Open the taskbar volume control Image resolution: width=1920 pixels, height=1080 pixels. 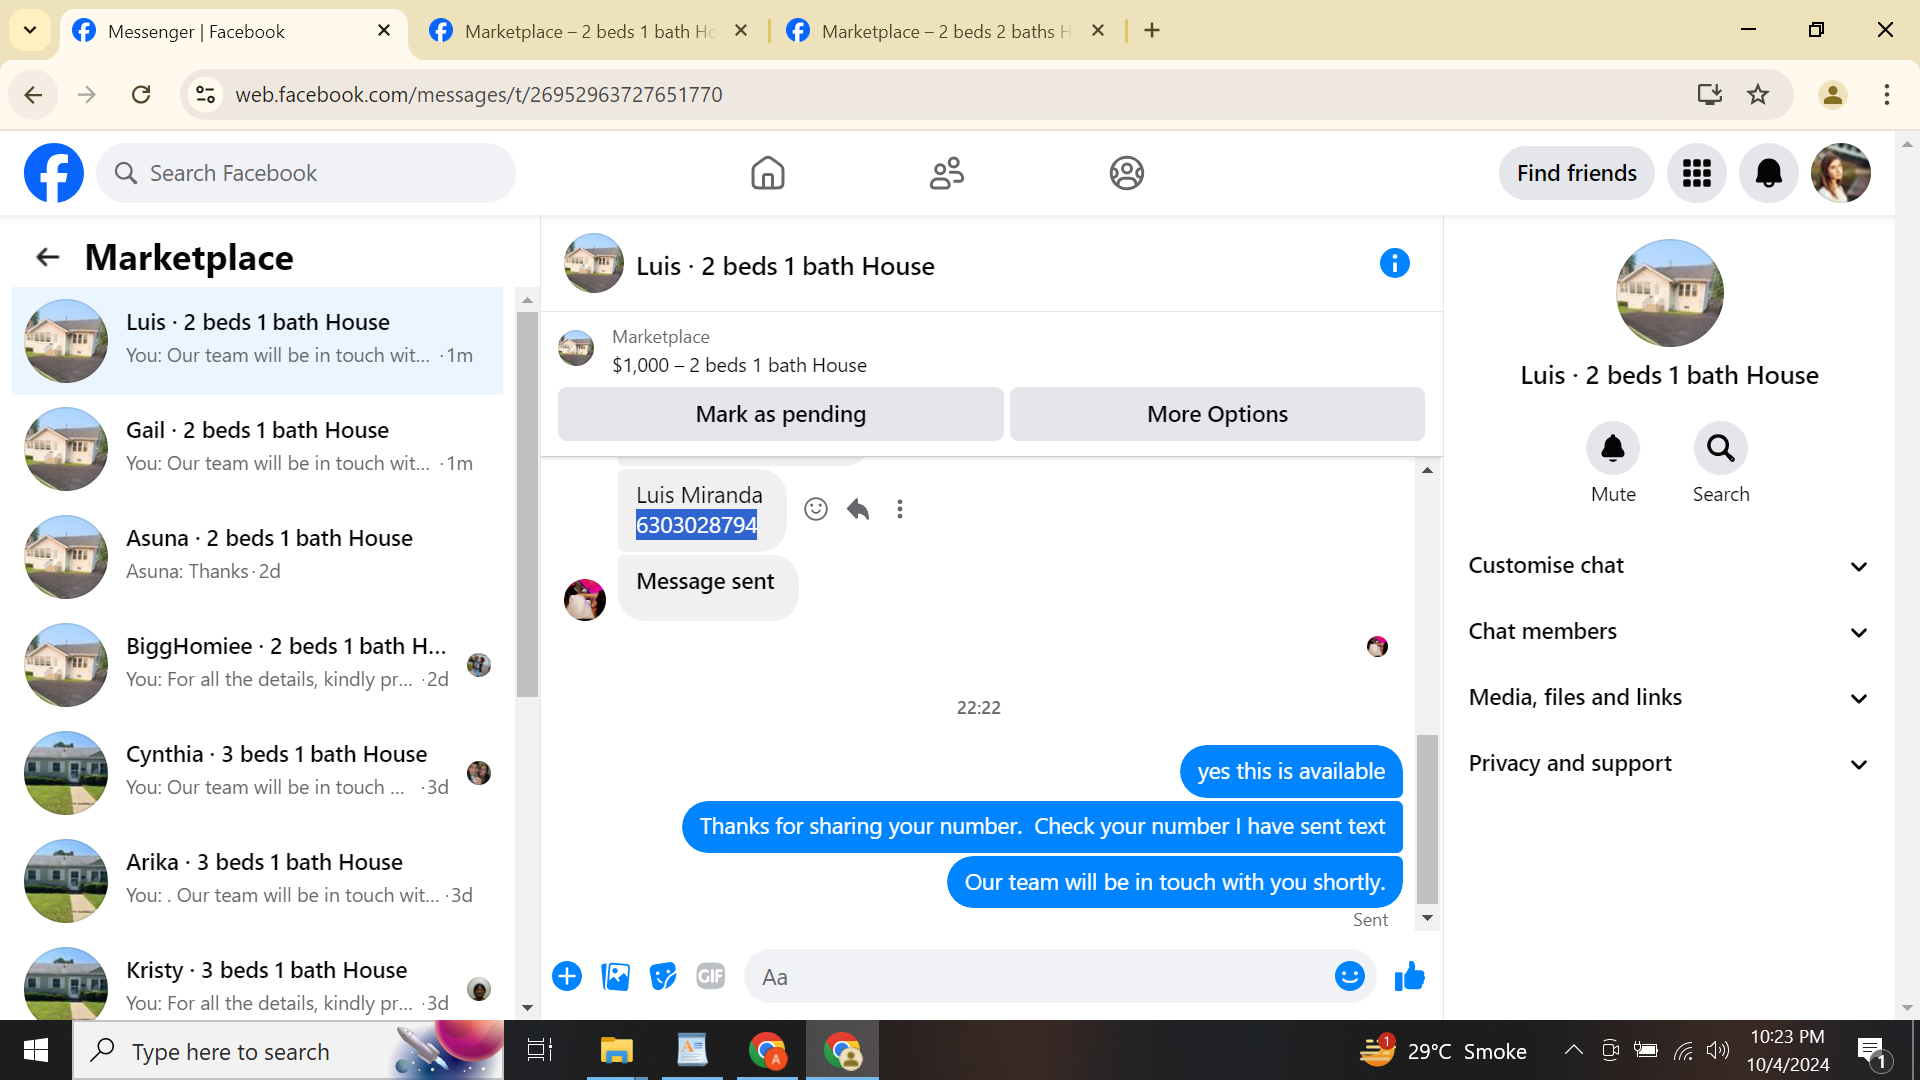pyautogui.click(x=1718, y=1050)
